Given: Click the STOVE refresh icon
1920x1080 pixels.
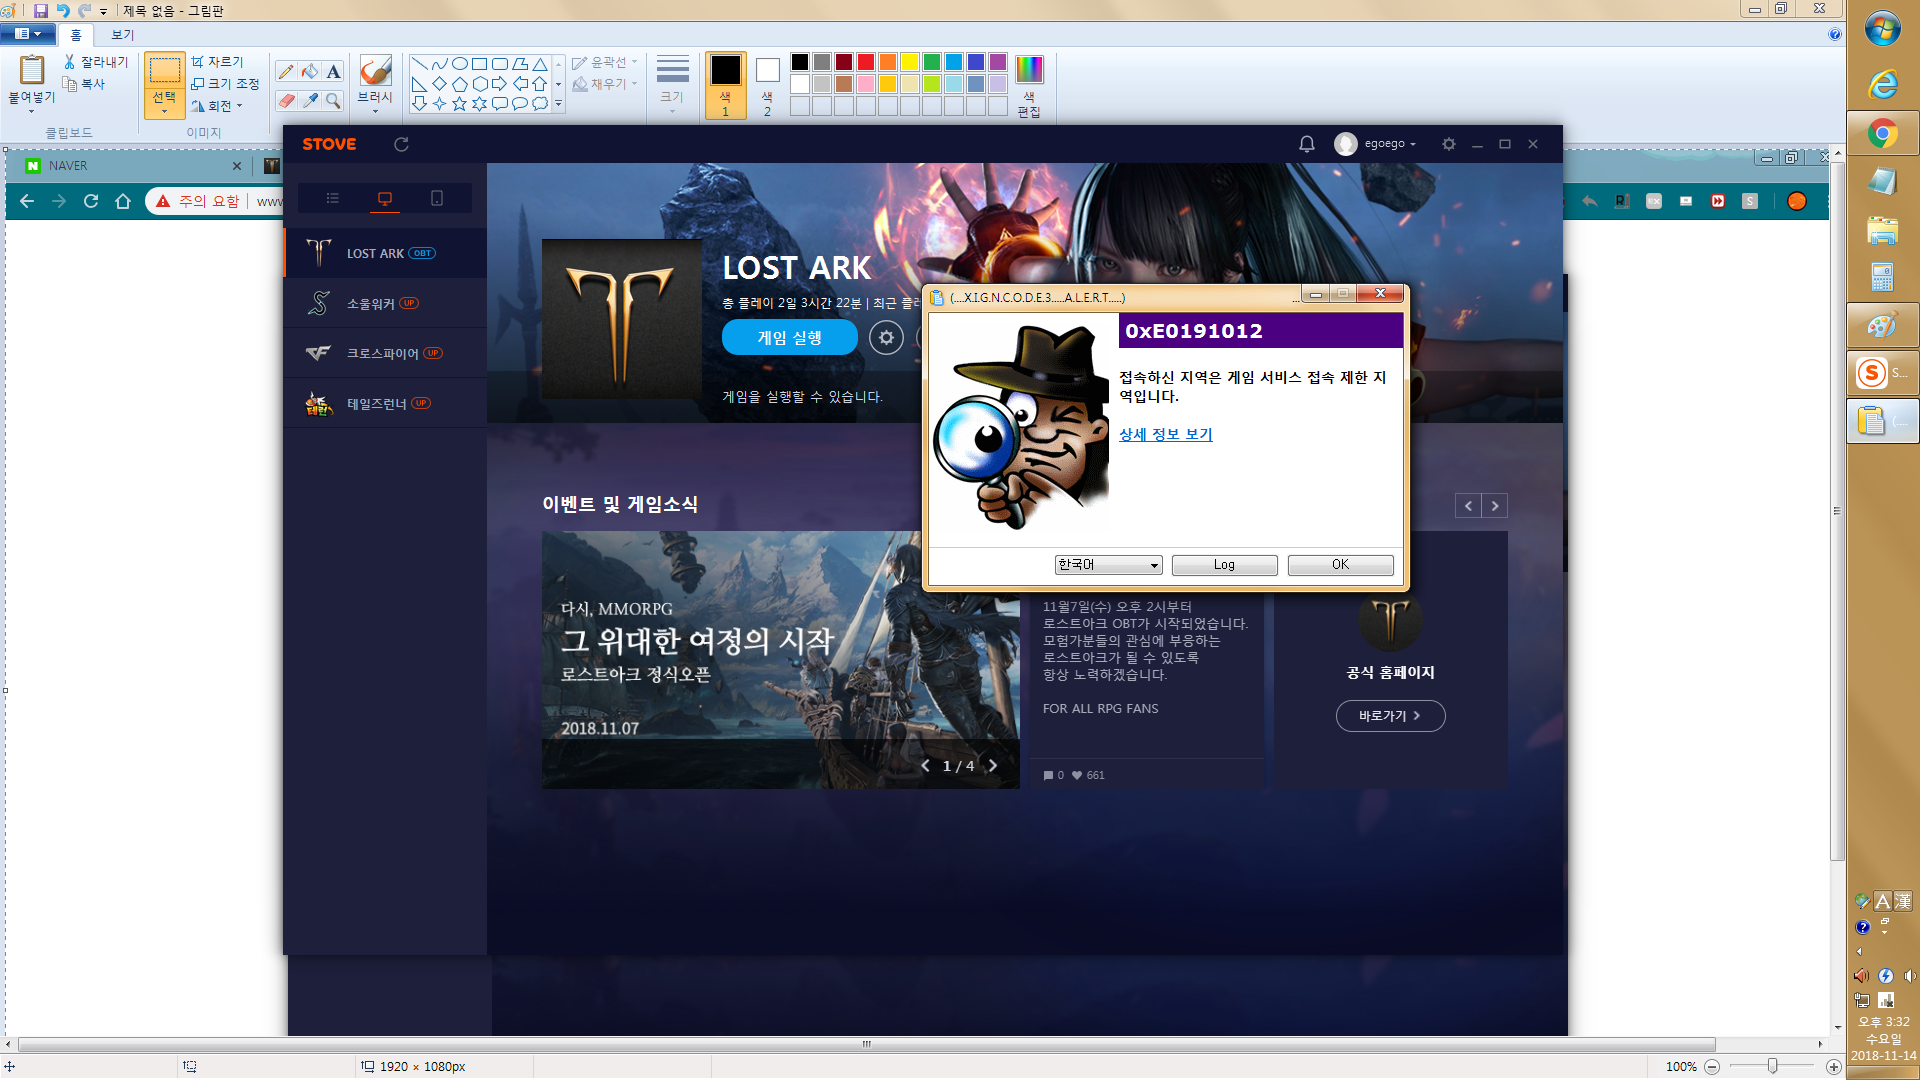Looking at the screenshot, I should 401,144.
